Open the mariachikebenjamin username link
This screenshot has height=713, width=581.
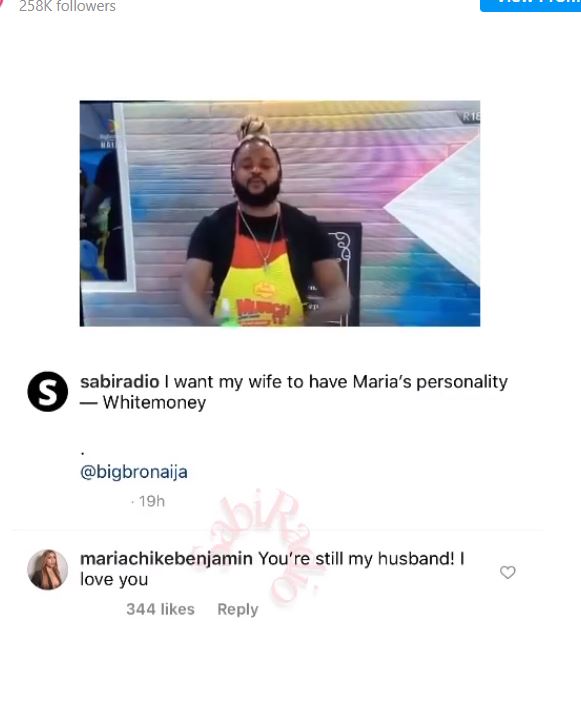pyautogui.click(x=166, y=558)
